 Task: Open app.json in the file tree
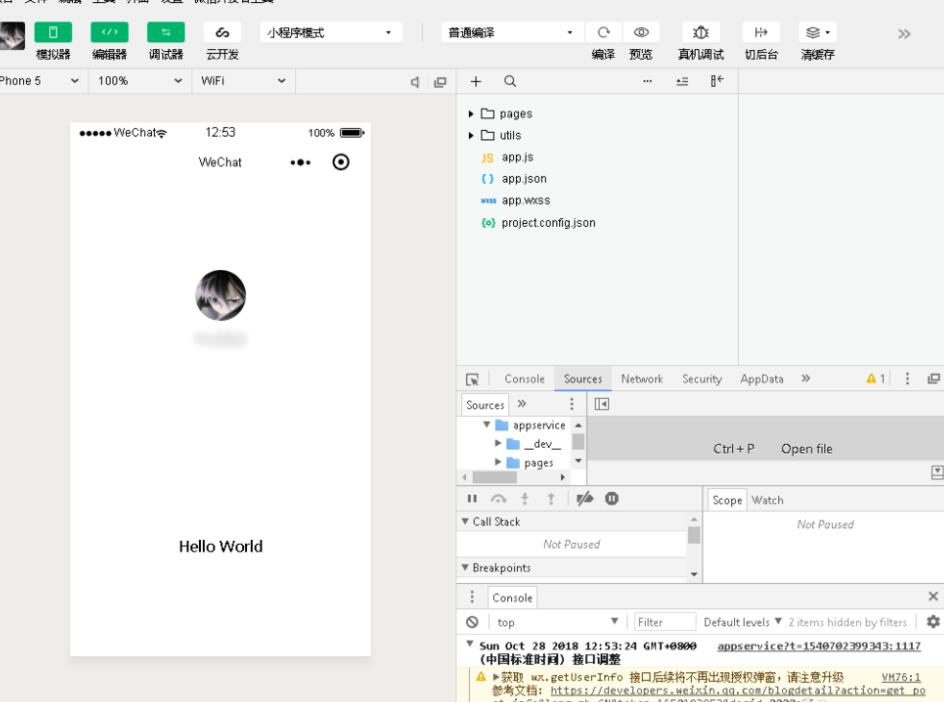pos(523,179)
